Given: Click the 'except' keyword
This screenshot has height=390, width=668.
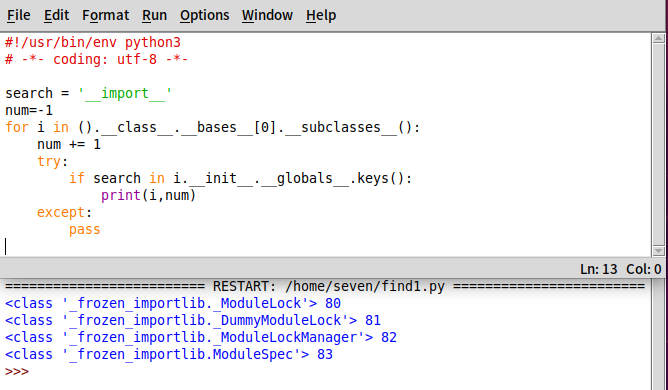Looking at the screenshot, I should 61,212.
